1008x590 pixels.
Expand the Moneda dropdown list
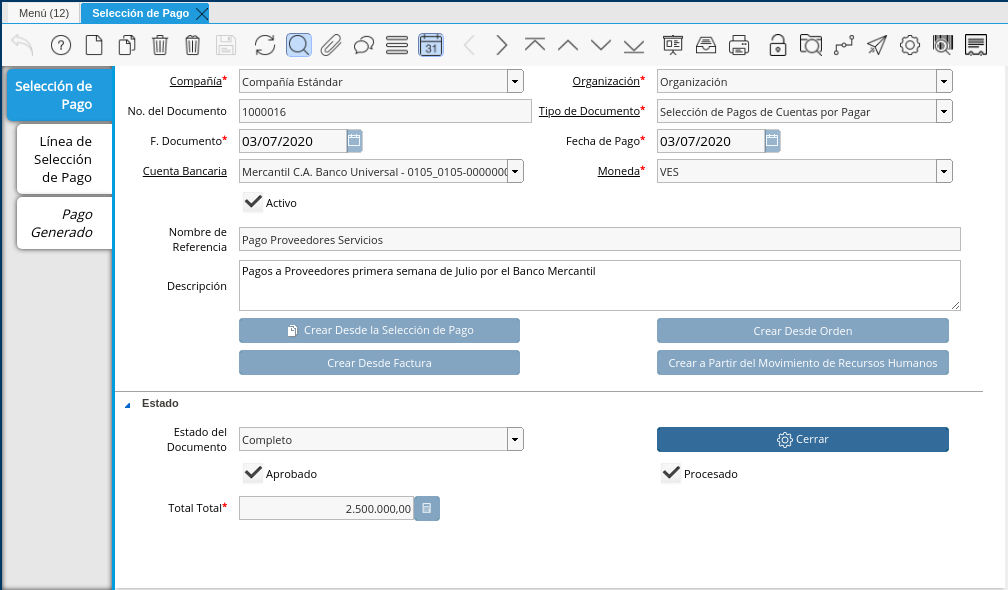click(x=944, y=172)
